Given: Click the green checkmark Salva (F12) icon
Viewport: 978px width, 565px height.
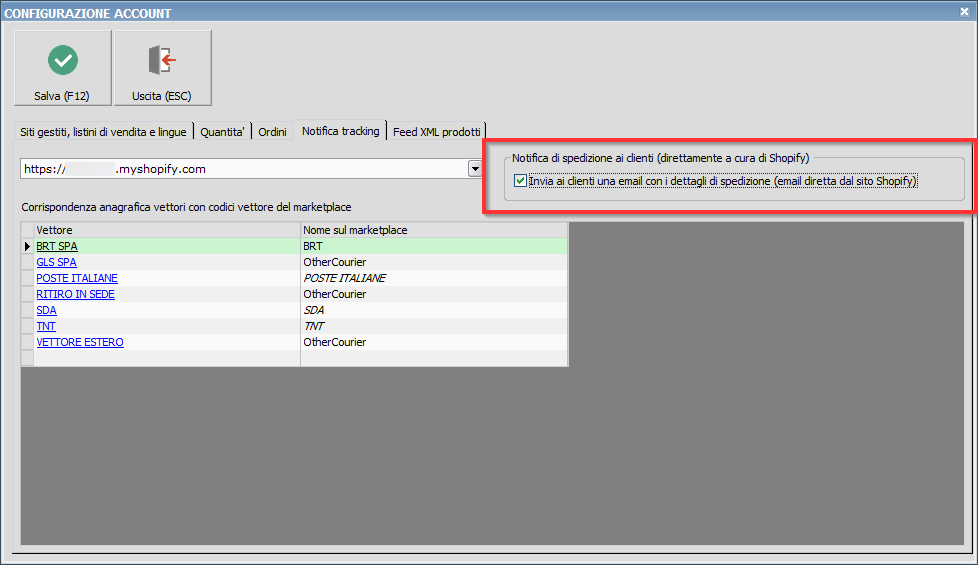Looking at the screenshot, I should click(63, 61).
